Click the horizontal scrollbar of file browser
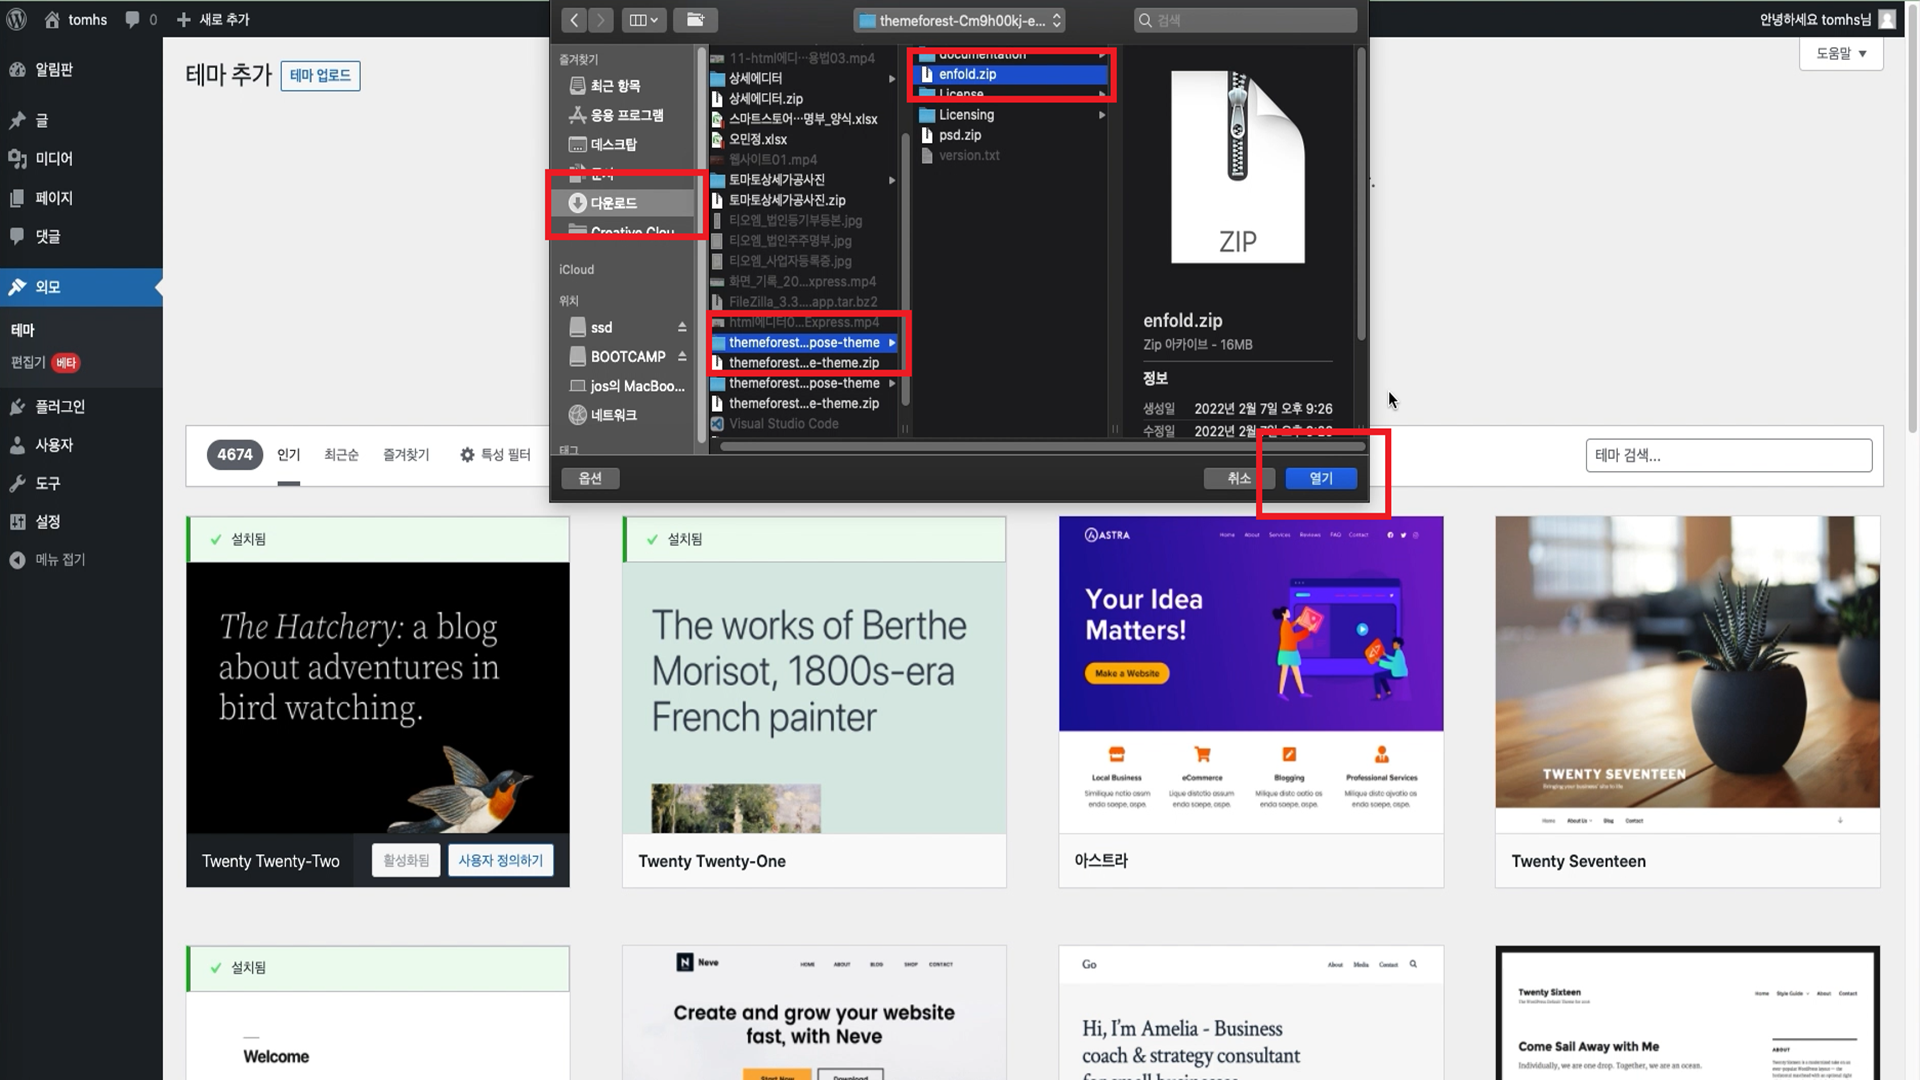This screenshot has width=1920, height=1080. point(1041,446)
